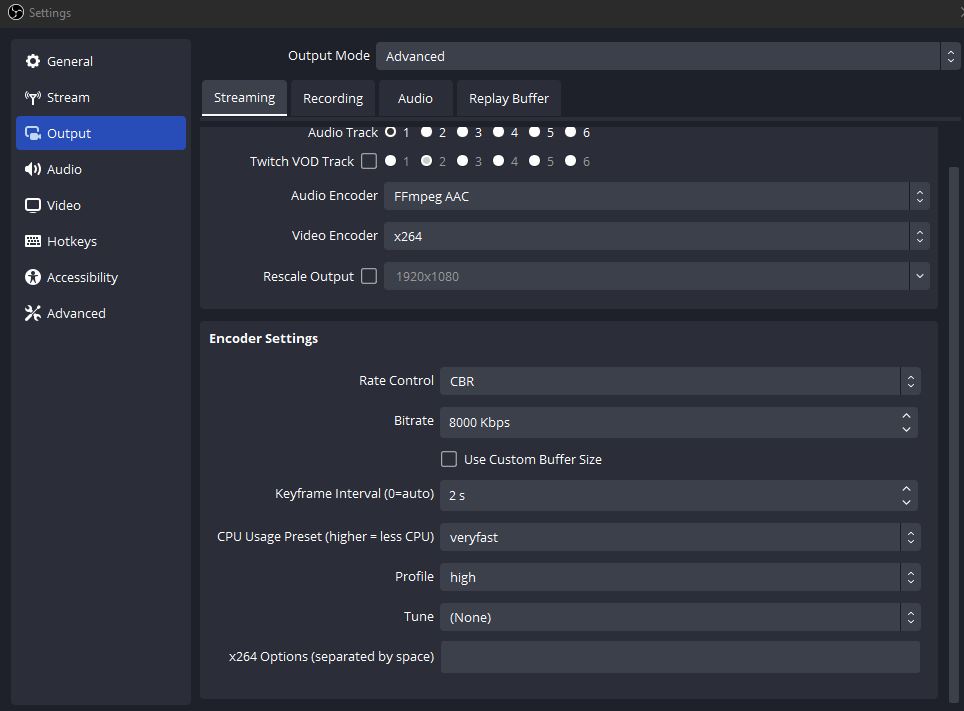The width and height of the screenshot is (964, 711).
Task: Enable the Twitch VOD Track checkbox
Action: 368,161
